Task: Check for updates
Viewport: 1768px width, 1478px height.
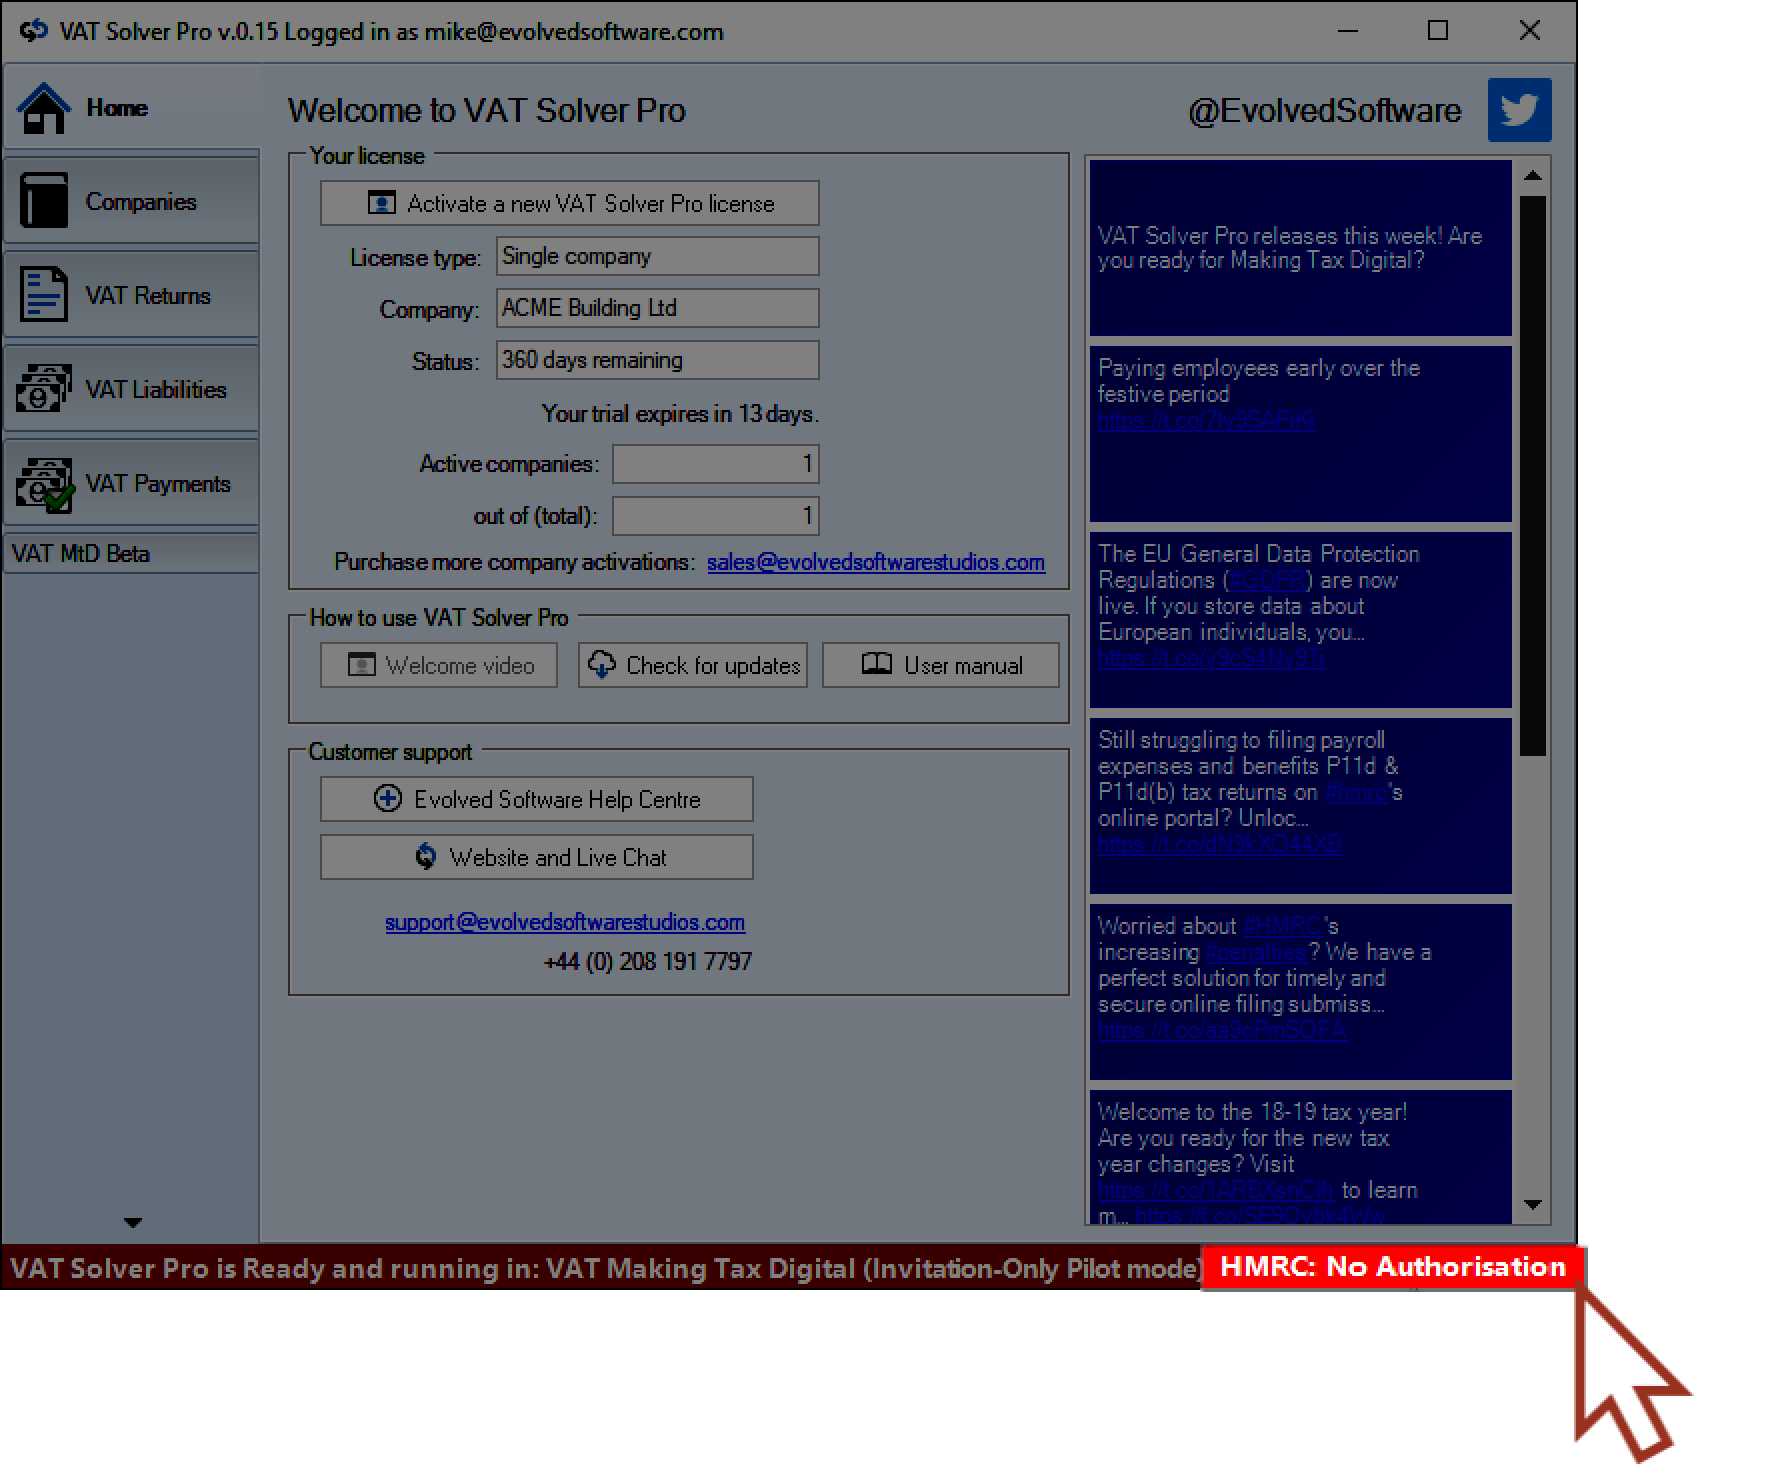Action: pos(693,665)
